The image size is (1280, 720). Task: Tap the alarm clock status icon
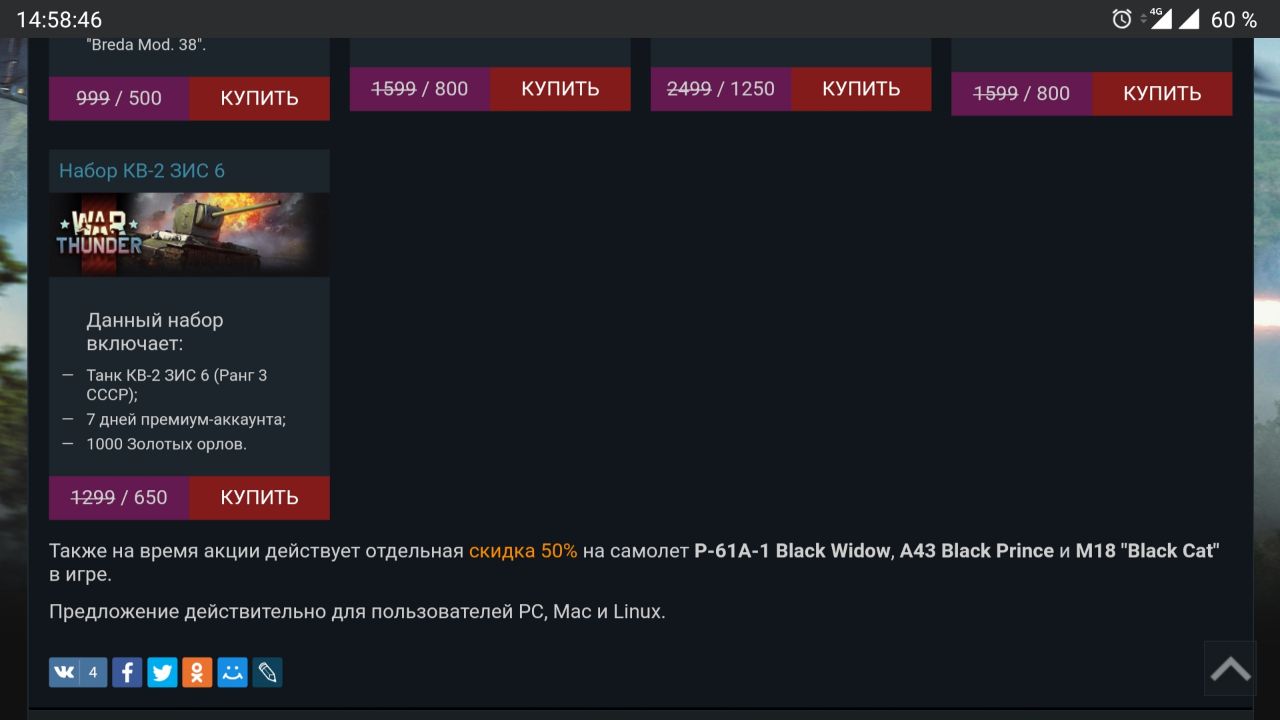1122,19
